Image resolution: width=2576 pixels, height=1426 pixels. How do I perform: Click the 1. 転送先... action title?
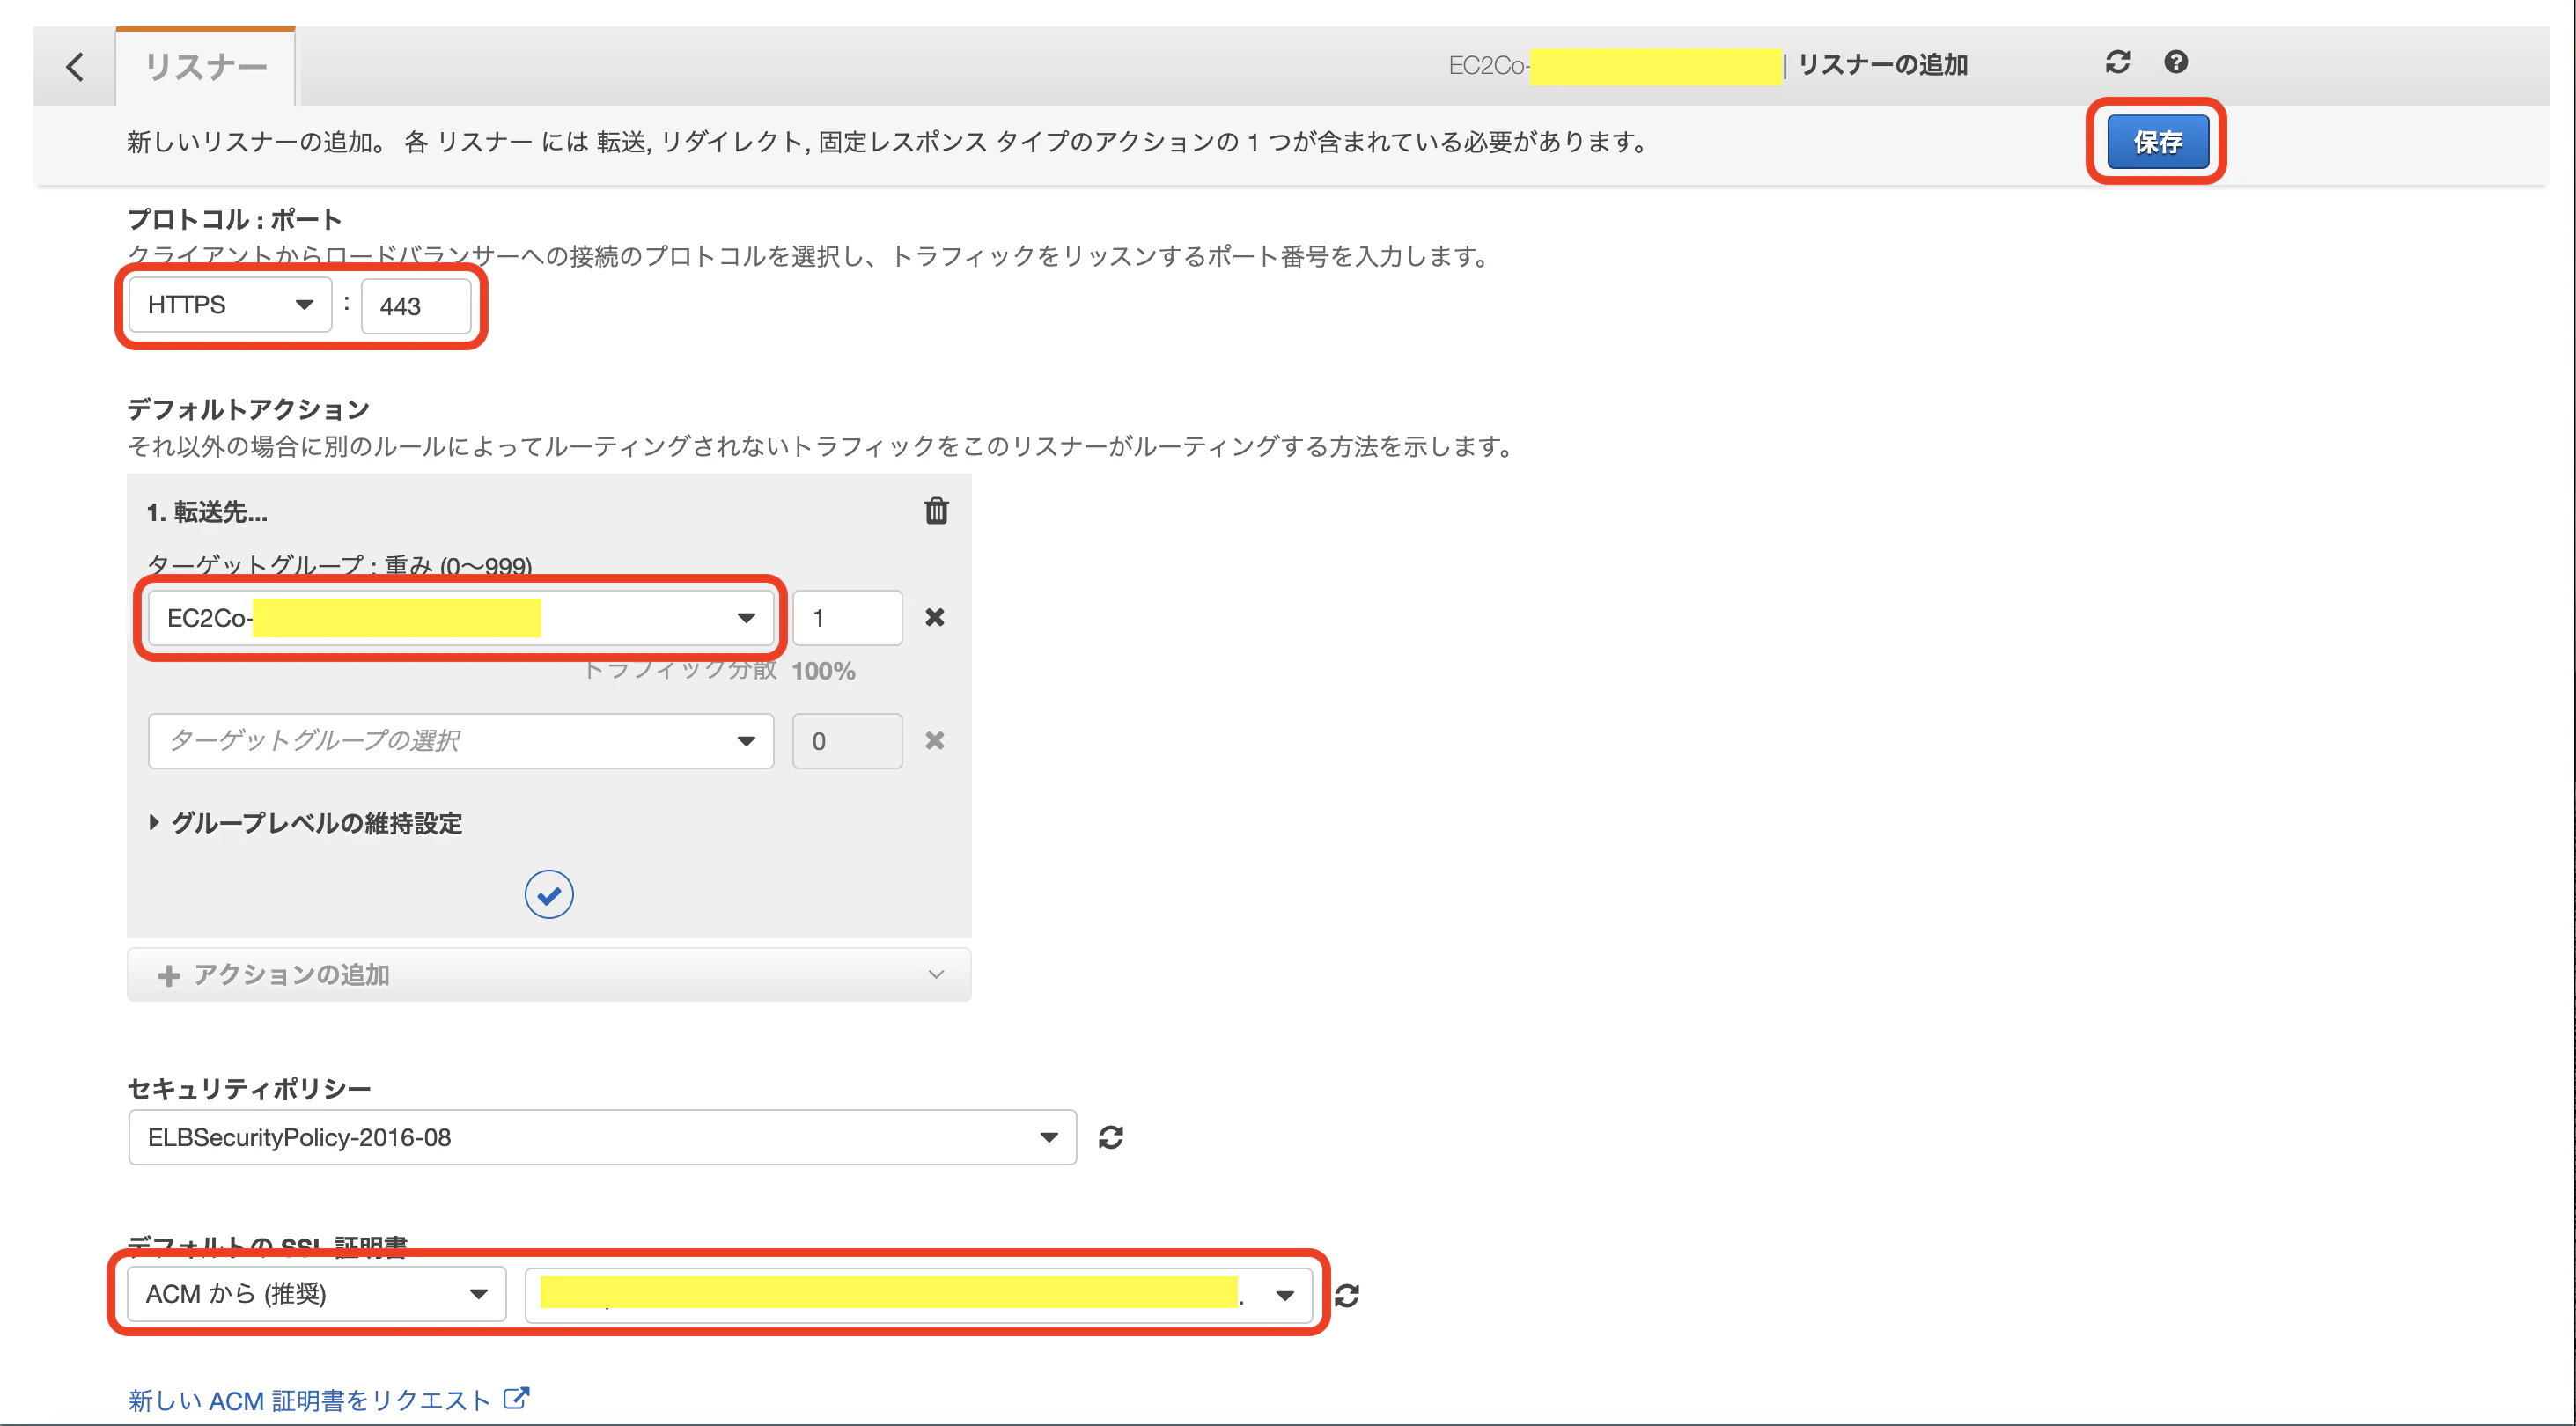[x=207, y=512]
